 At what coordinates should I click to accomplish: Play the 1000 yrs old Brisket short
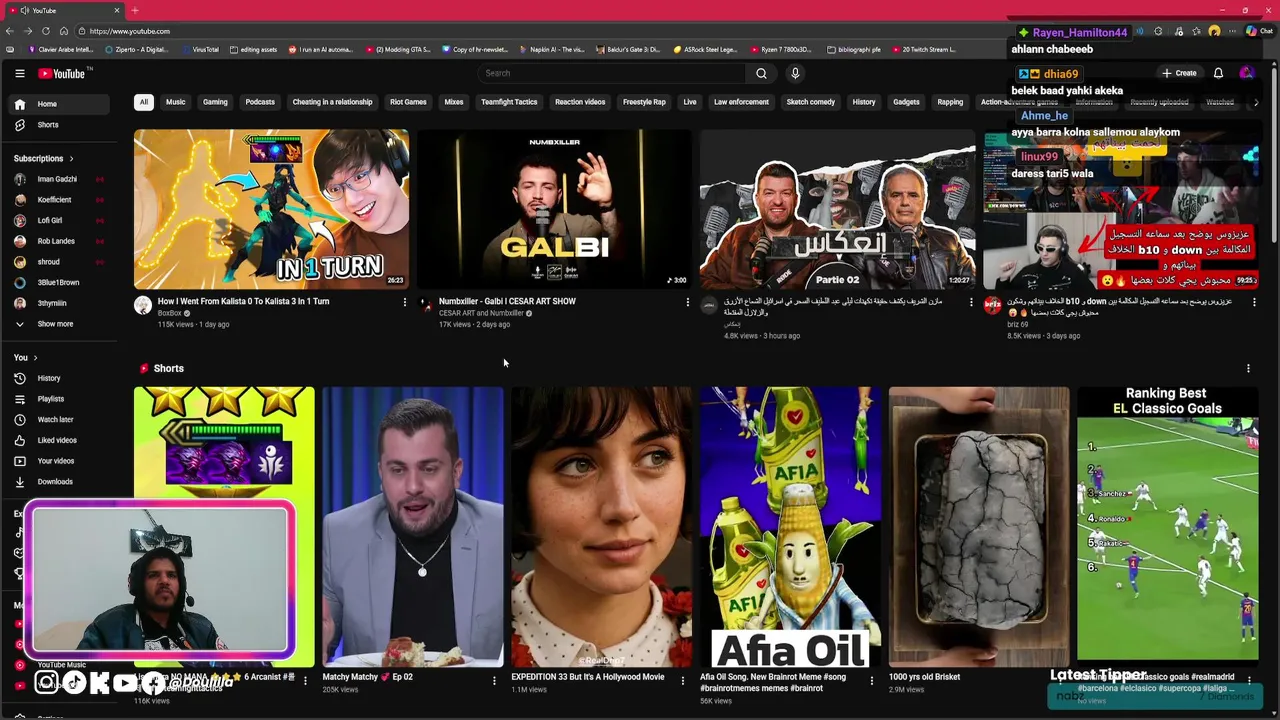pyautogui.click(x=979, y=526)
